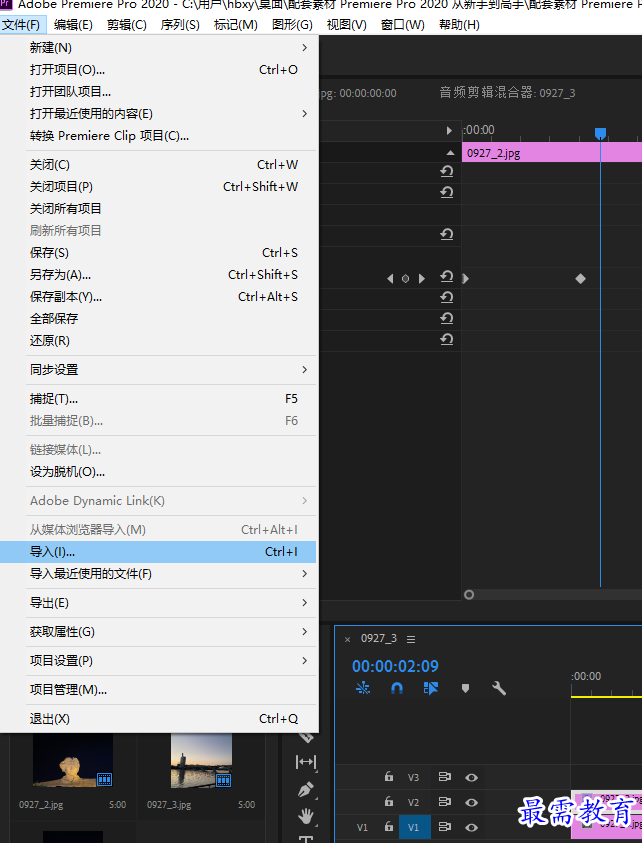Viewport: 642px width, 843px height.
Task: Open the 剪辑(C) menu
Action: coord(127,25)
